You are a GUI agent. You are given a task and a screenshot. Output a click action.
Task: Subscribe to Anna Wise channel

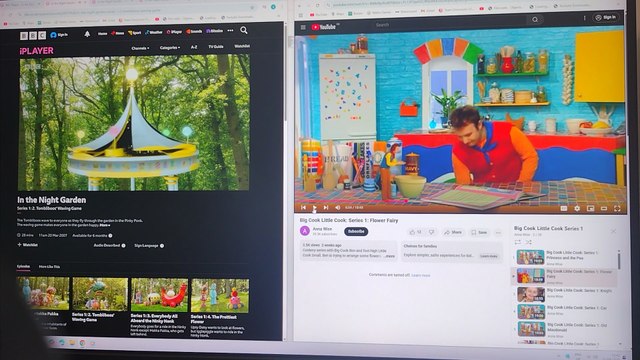tap(356, 231)
